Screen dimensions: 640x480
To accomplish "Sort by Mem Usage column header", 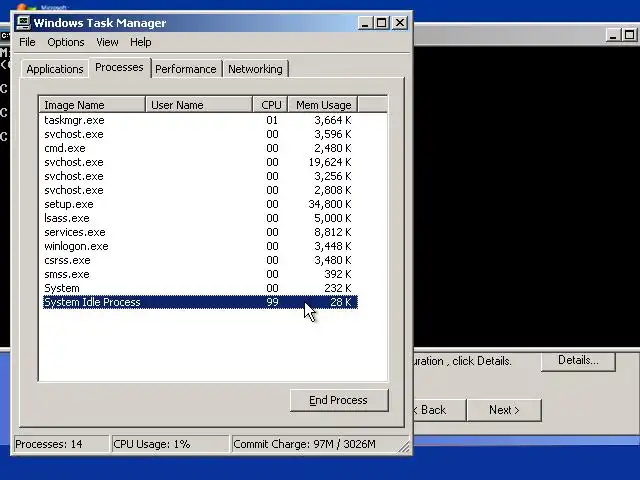I will pyautogui.click(x=323, y=105).
